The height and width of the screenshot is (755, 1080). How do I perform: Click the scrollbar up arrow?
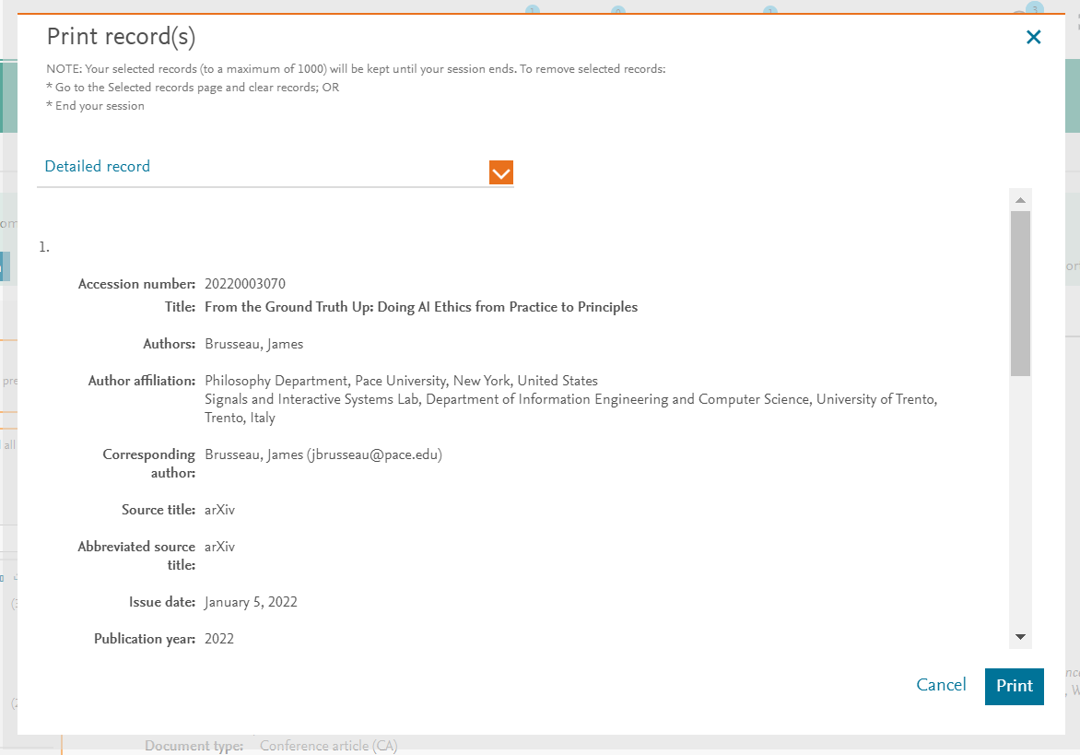point(1020,200)
